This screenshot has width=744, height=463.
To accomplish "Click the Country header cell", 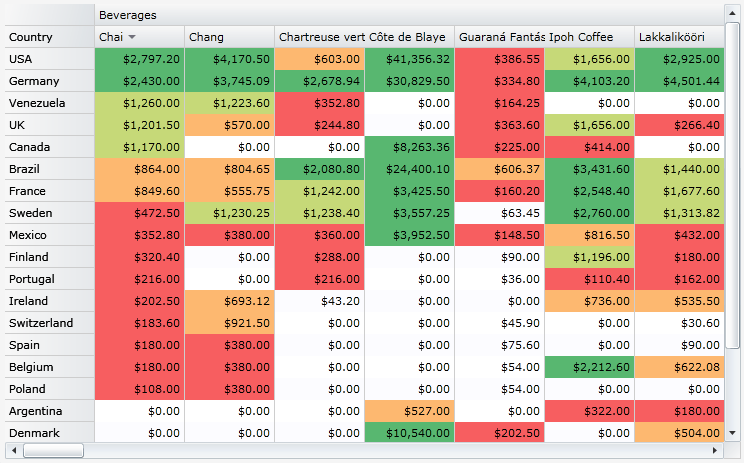I will (x=47, y=37).
